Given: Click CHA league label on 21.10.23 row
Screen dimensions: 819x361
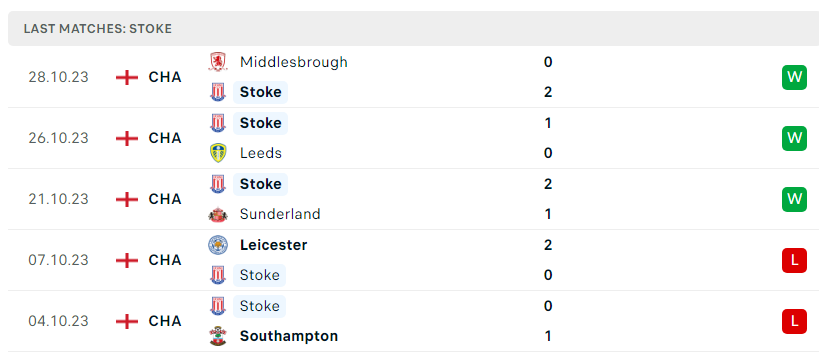Looking at the screenshot, I should [x=165, y=199].
